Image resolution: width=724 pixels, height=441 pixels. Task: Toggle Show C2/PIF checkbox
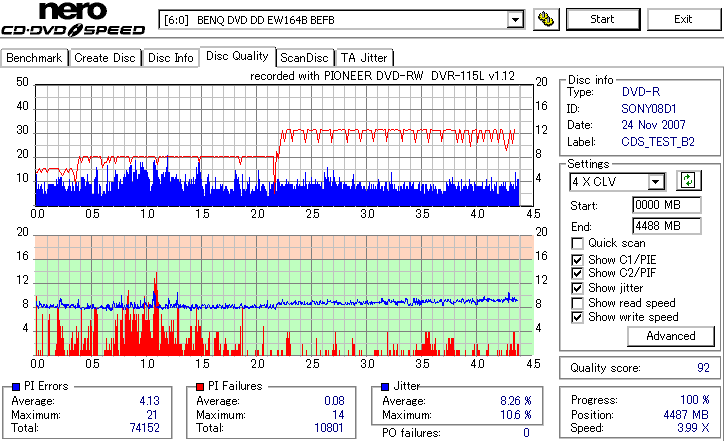click(x=577, y=273)
